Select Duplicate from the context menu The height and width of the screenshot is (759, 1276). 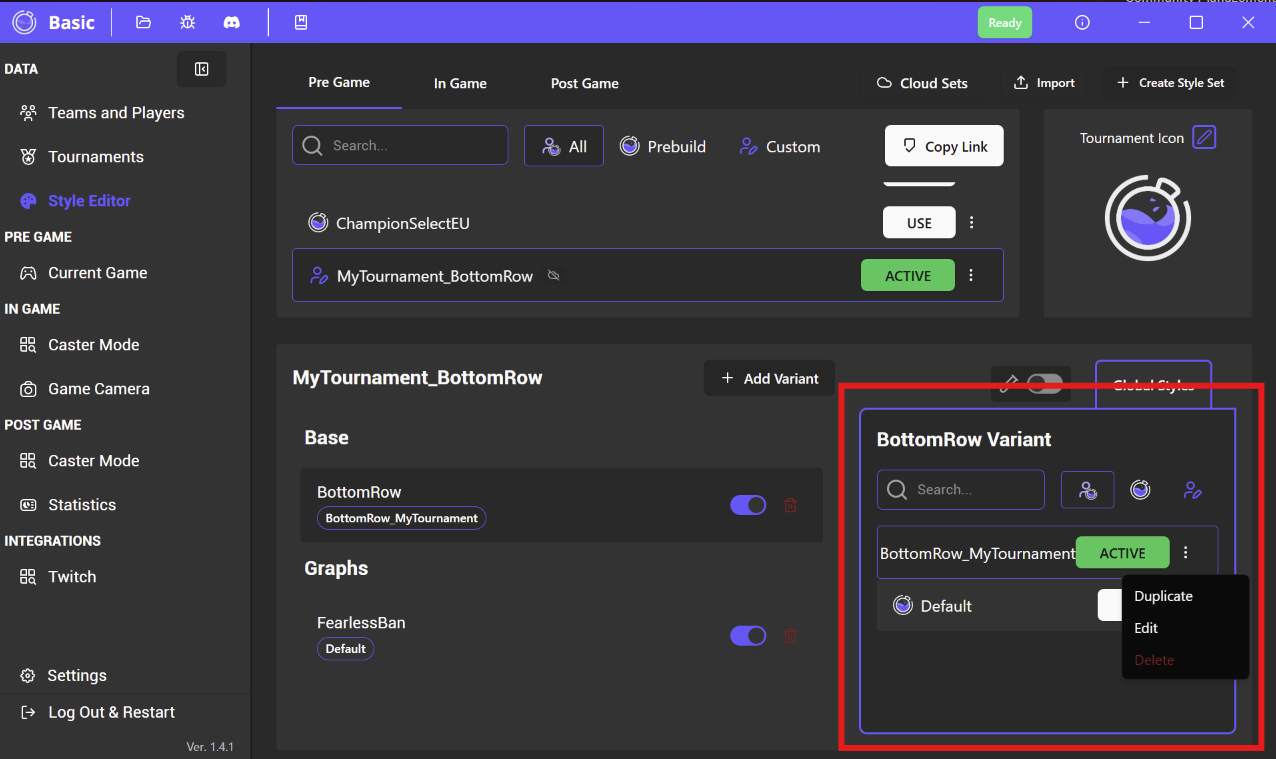point(1163,596)
